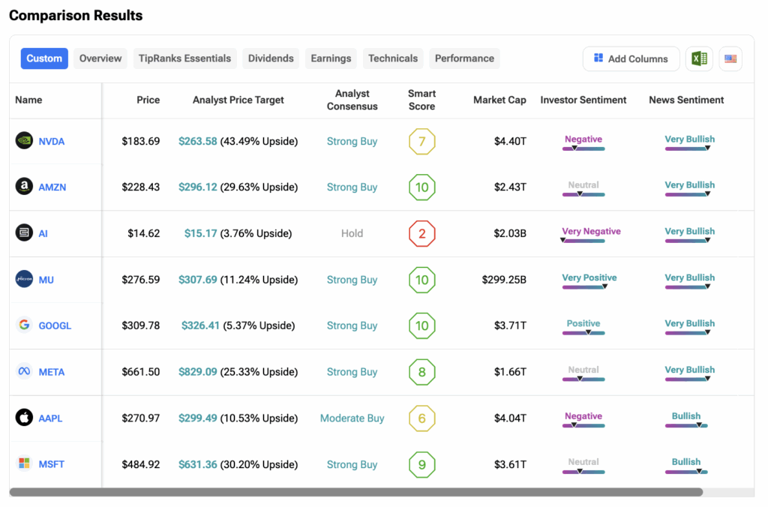Click the Add Columns button
This screenshot has width=768, height=507.
[x=631, y=59]
